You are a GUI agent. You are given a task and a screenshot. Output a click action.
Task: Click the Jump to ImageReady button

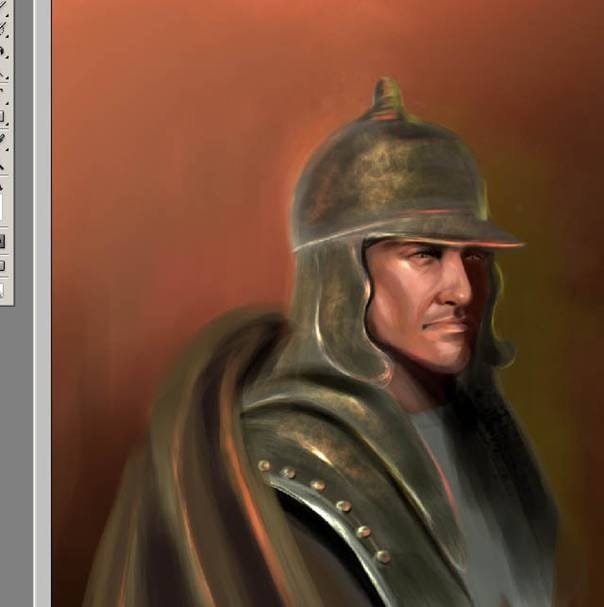pos(3,290)
